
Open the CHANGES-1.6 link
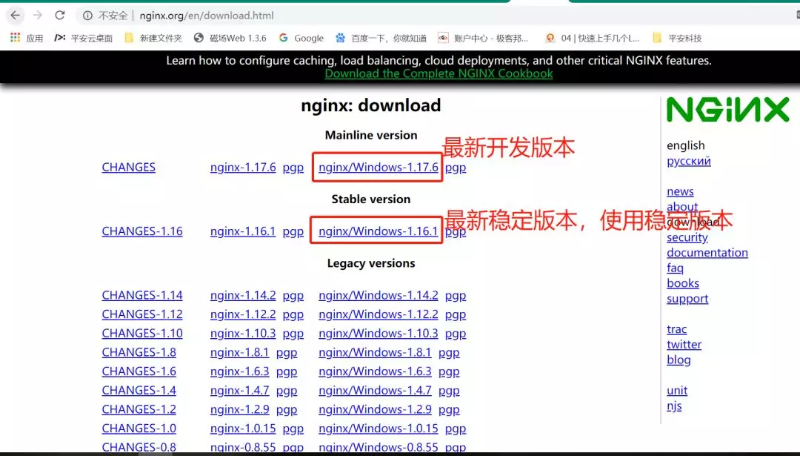tap(139, 371)
